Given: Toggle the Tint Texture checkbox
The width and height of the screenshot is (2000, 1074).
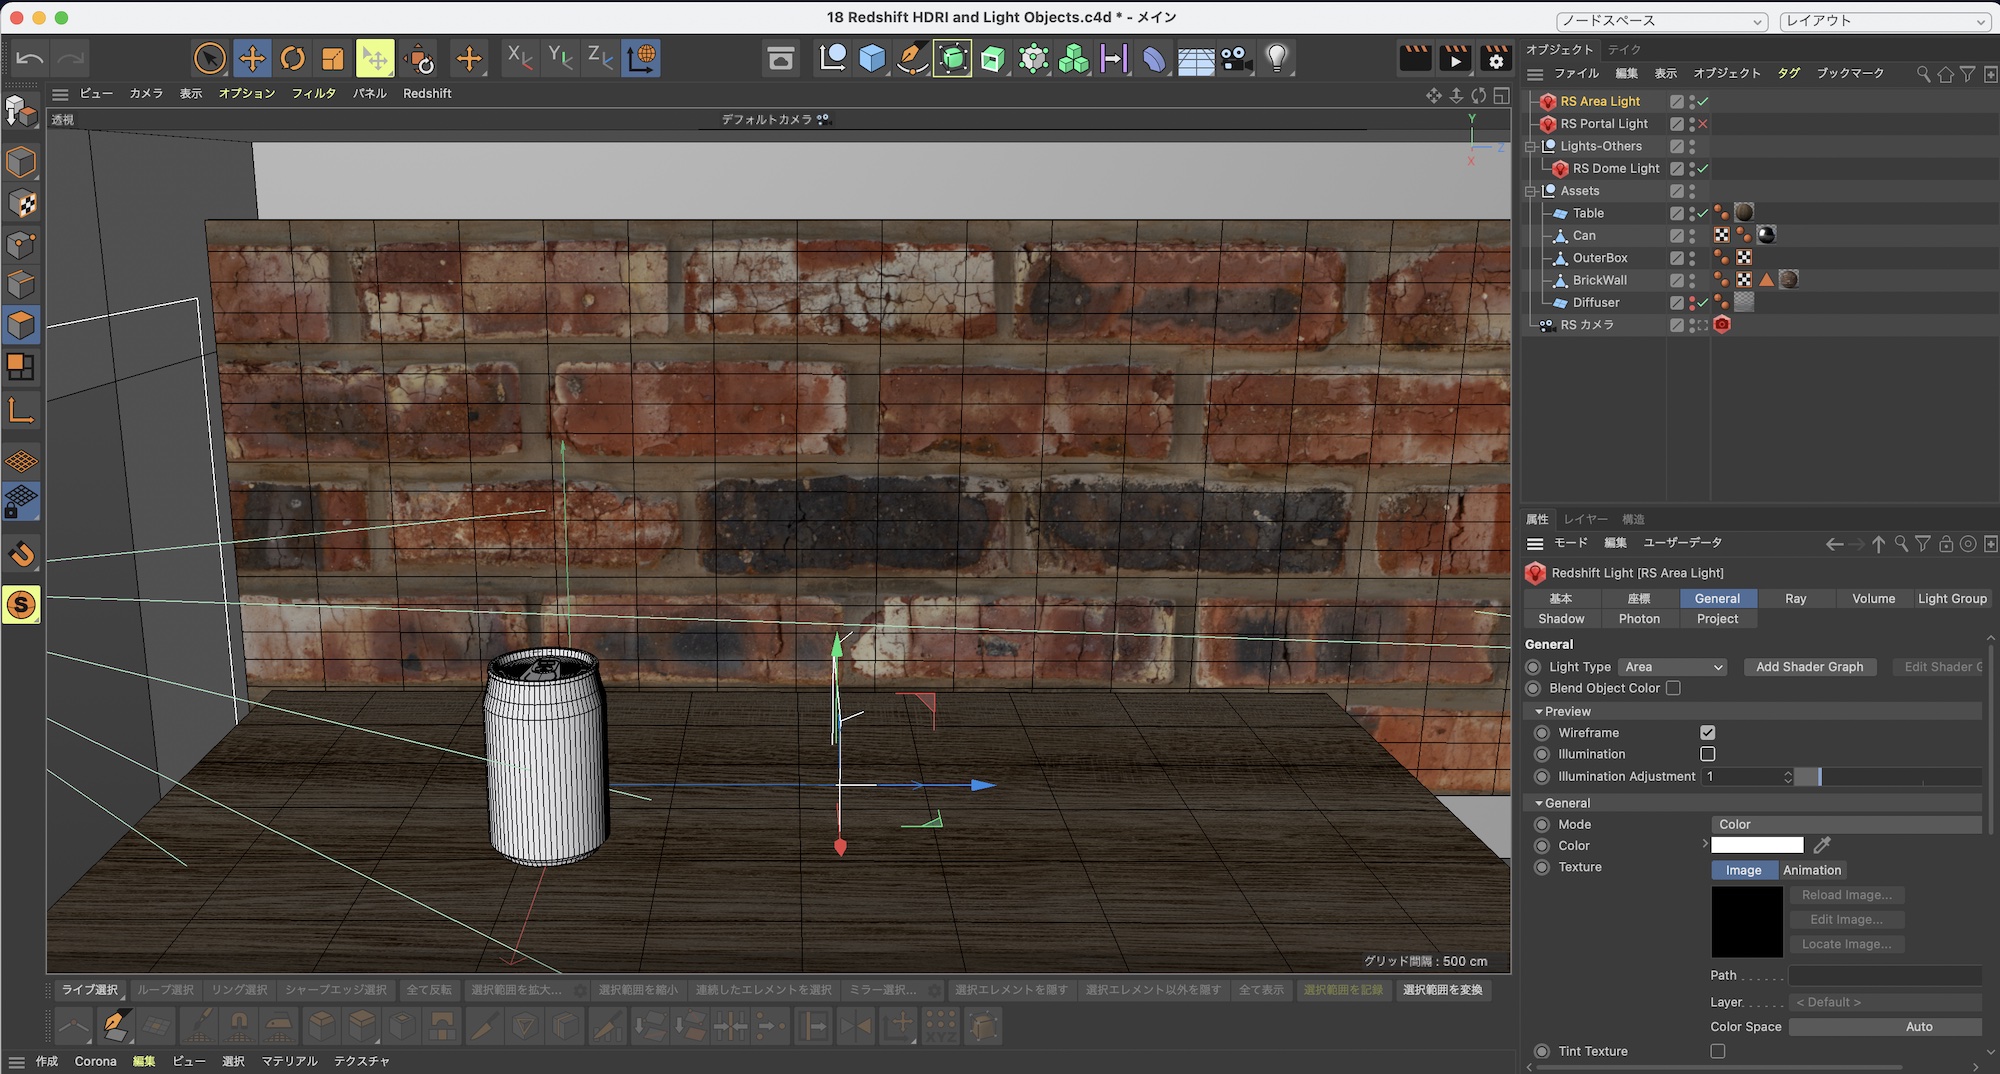Looking at the screenshot, I should (x=1717, y=1051).
